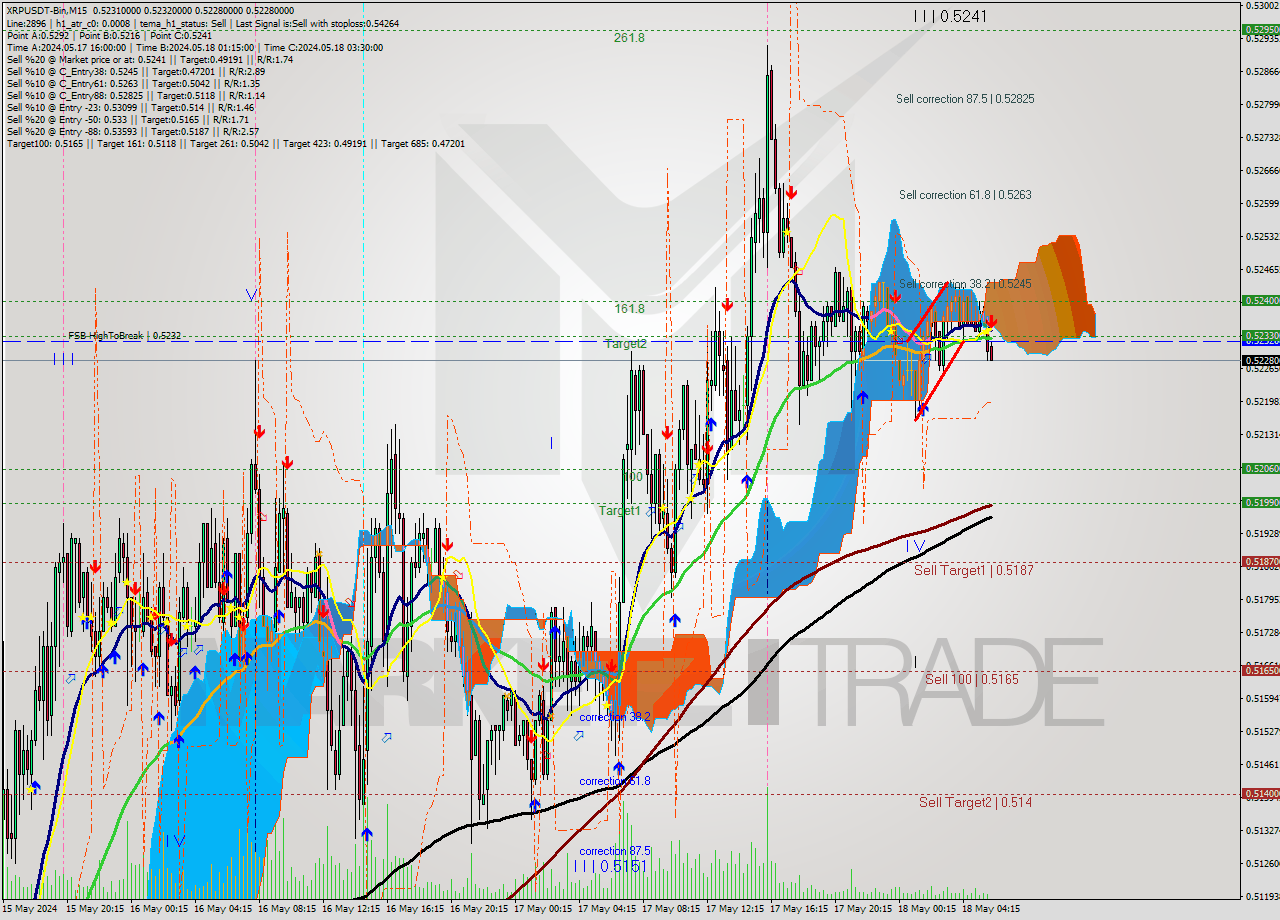Click the 0.52733 price axis value

(x=1262, y=137)
